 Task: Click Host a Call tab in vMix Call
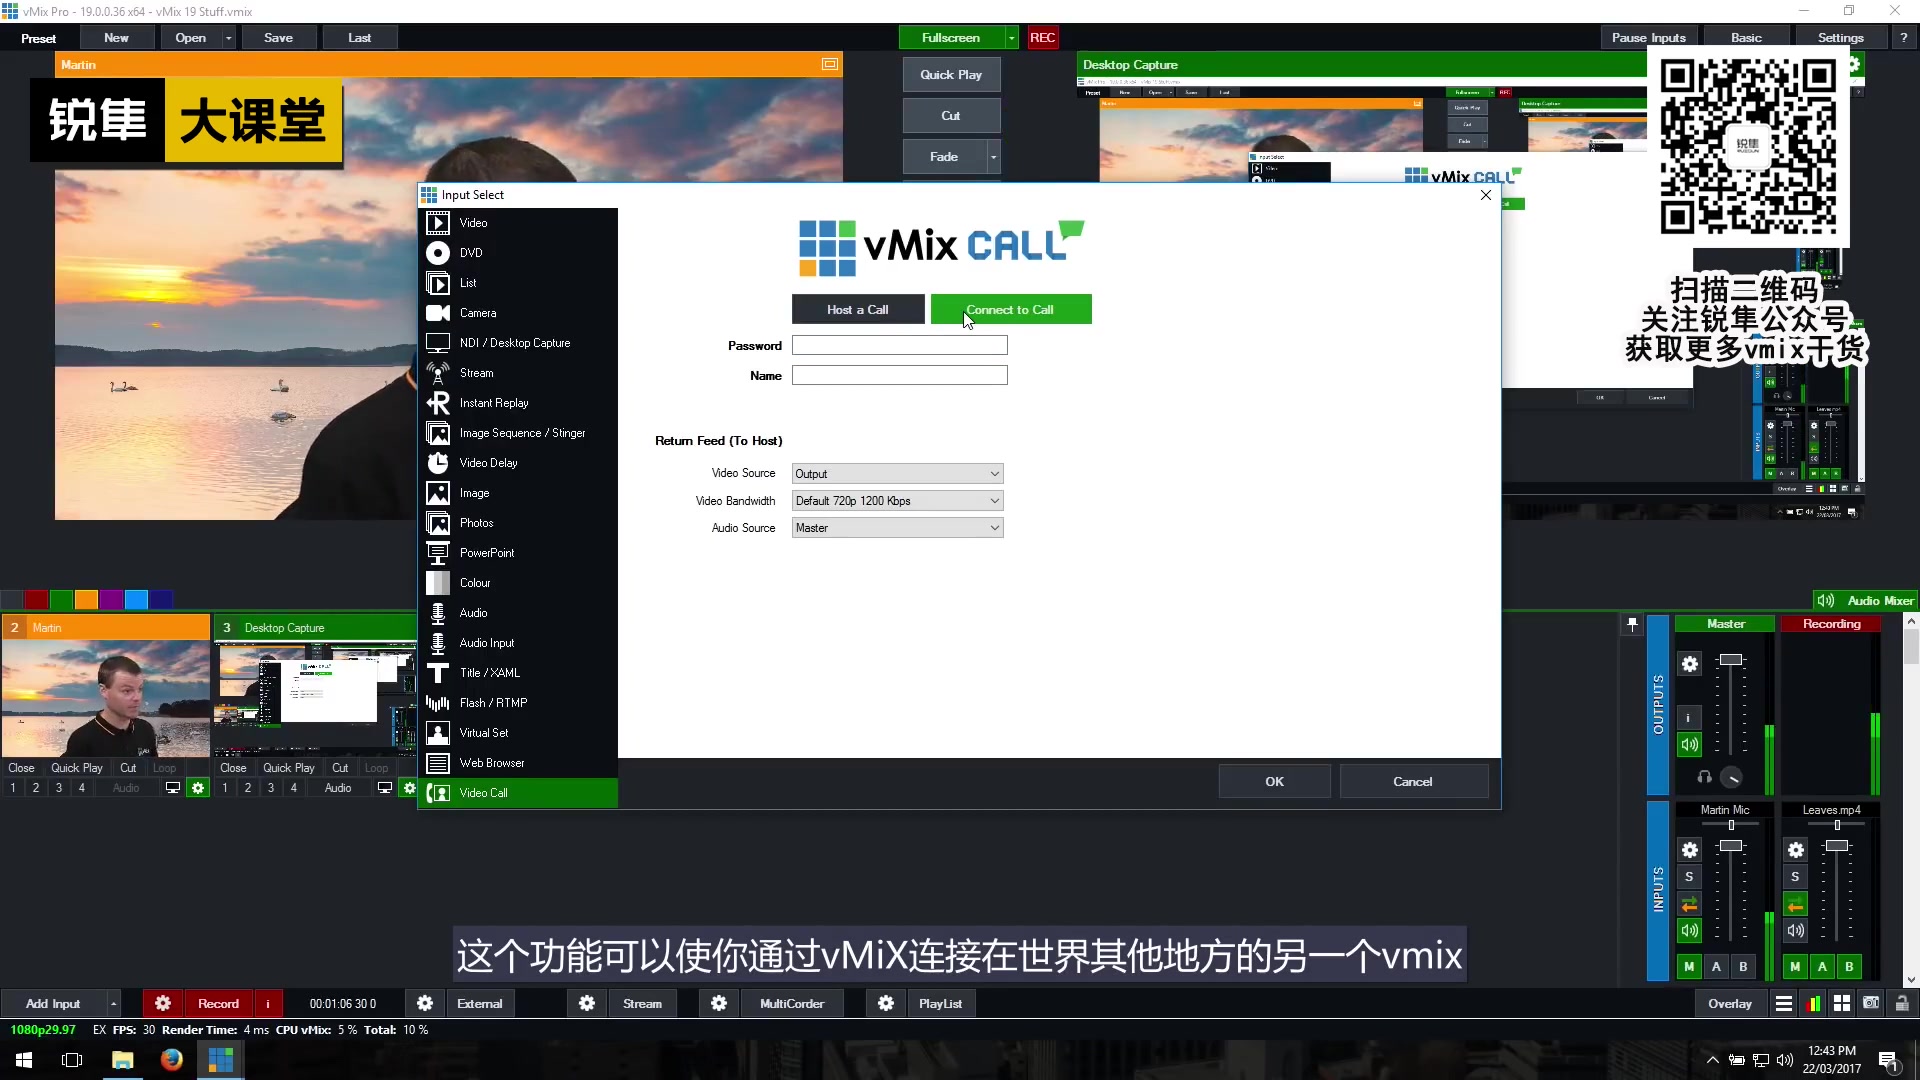[857, 309]
